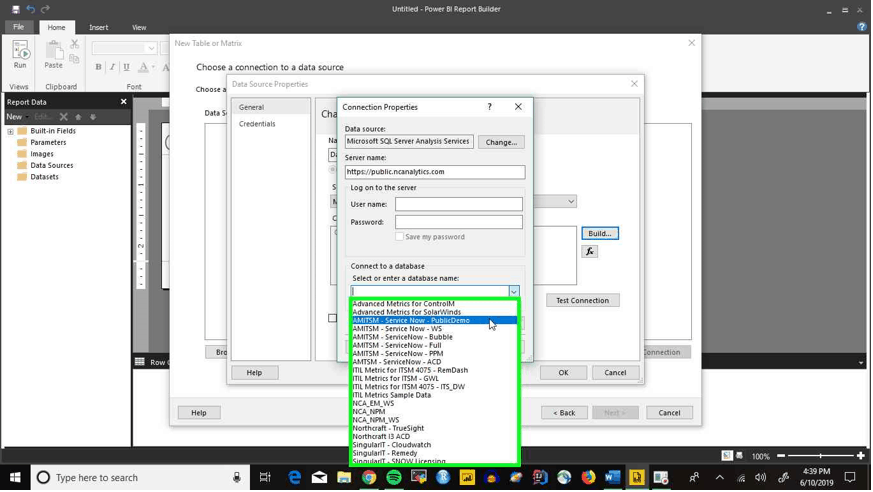Adjust the zoom slider in status bar
Screen dimensions: 873x492
click(x=821, y=456)
